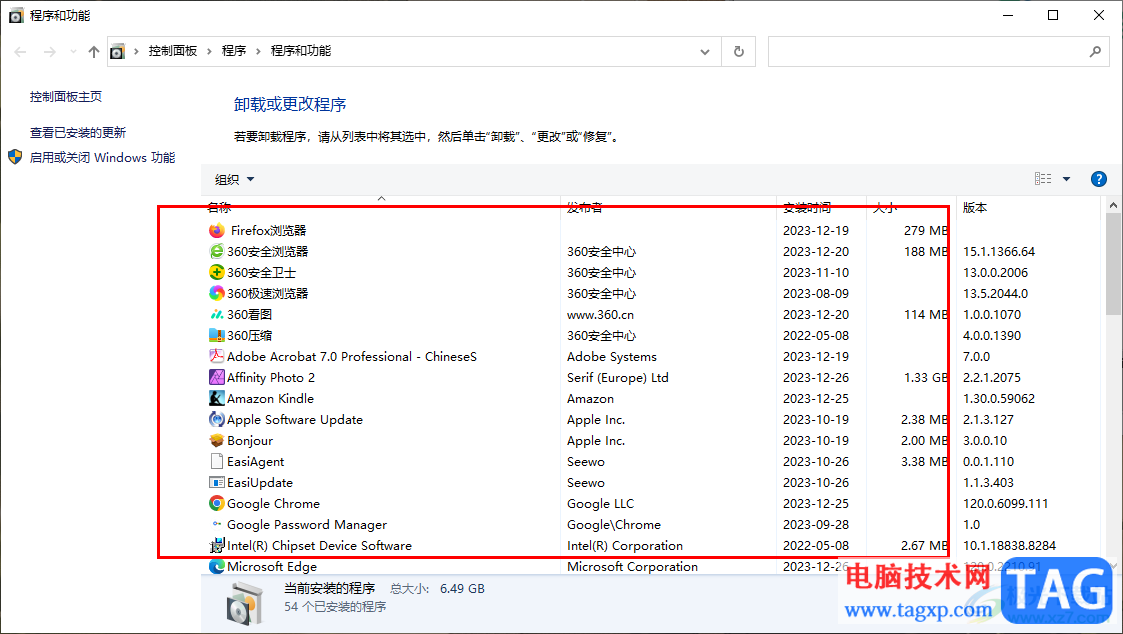The width and height of the screenshot is (1123, 634).
Task: Click the scrollbar up arrow
Action: (x=1113, y=206)
